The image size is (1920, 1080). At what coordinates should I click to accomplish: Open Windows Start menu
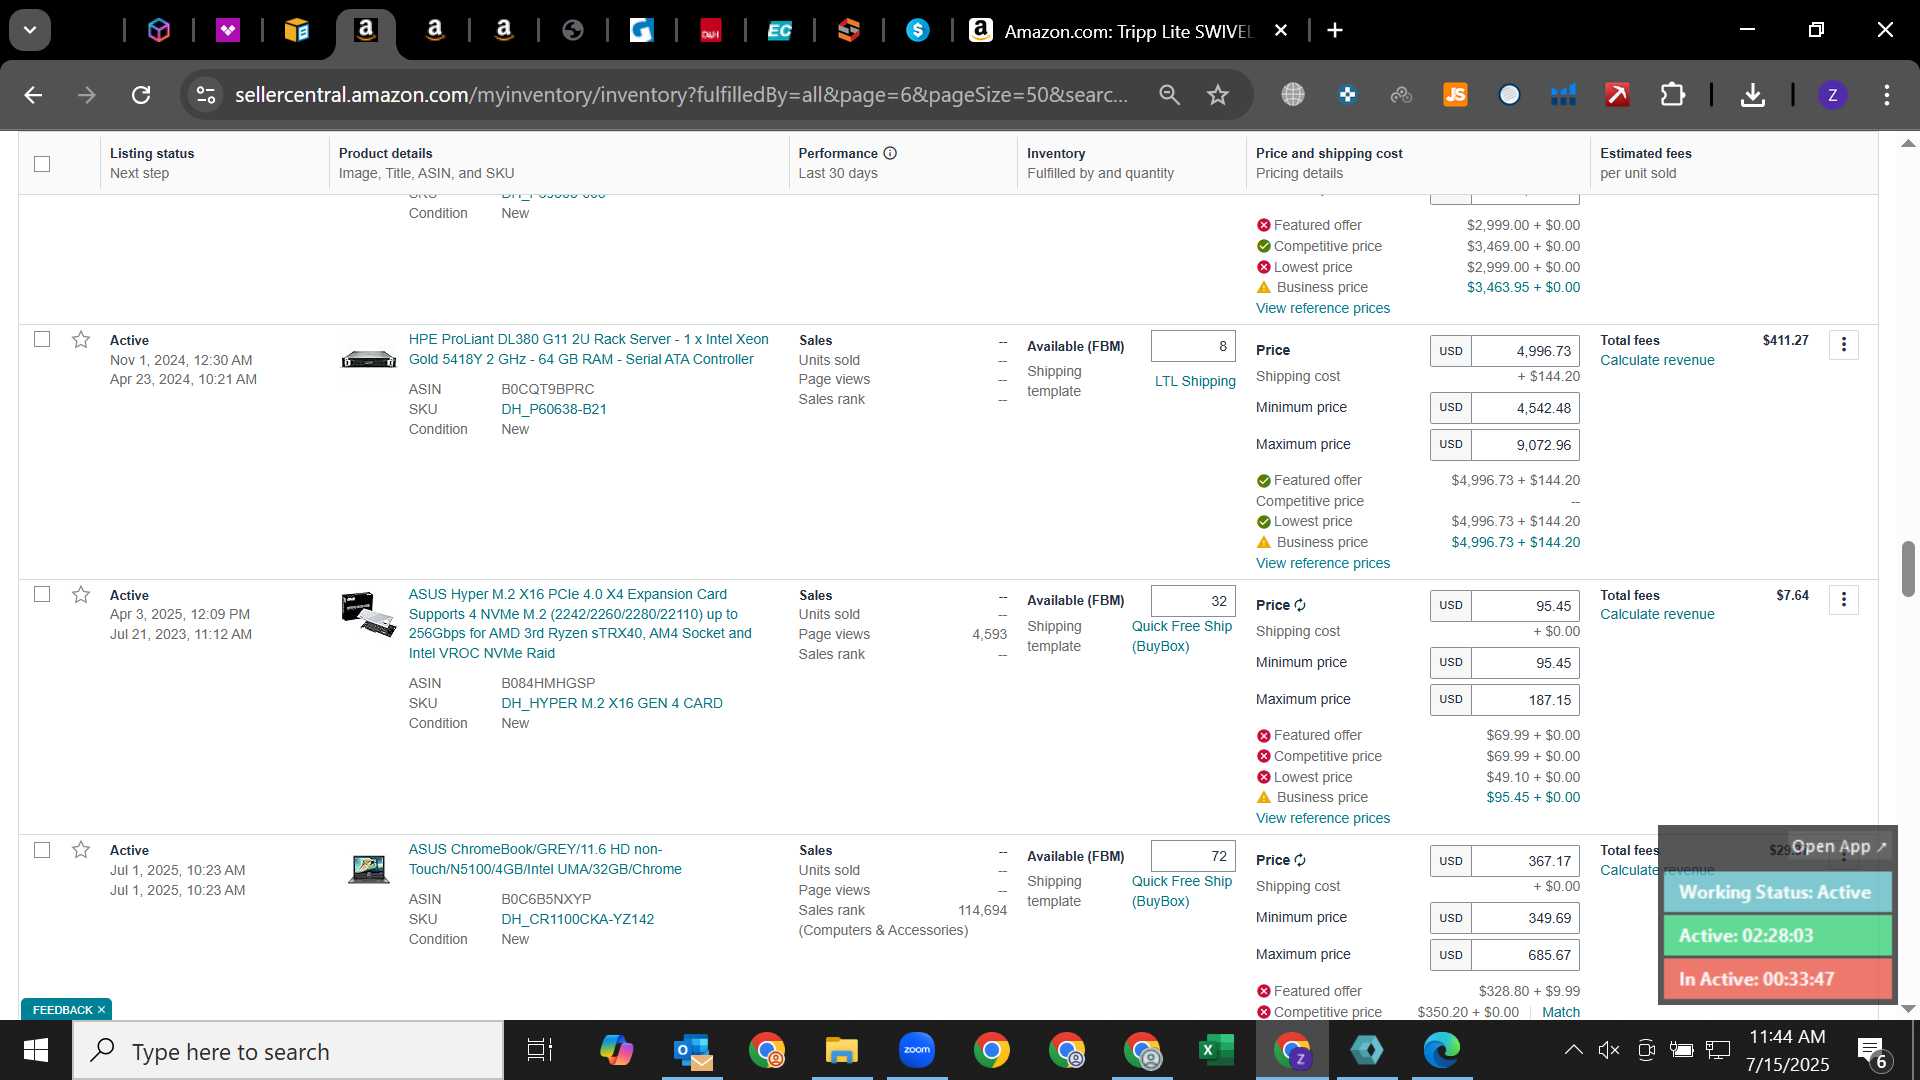35,1051
